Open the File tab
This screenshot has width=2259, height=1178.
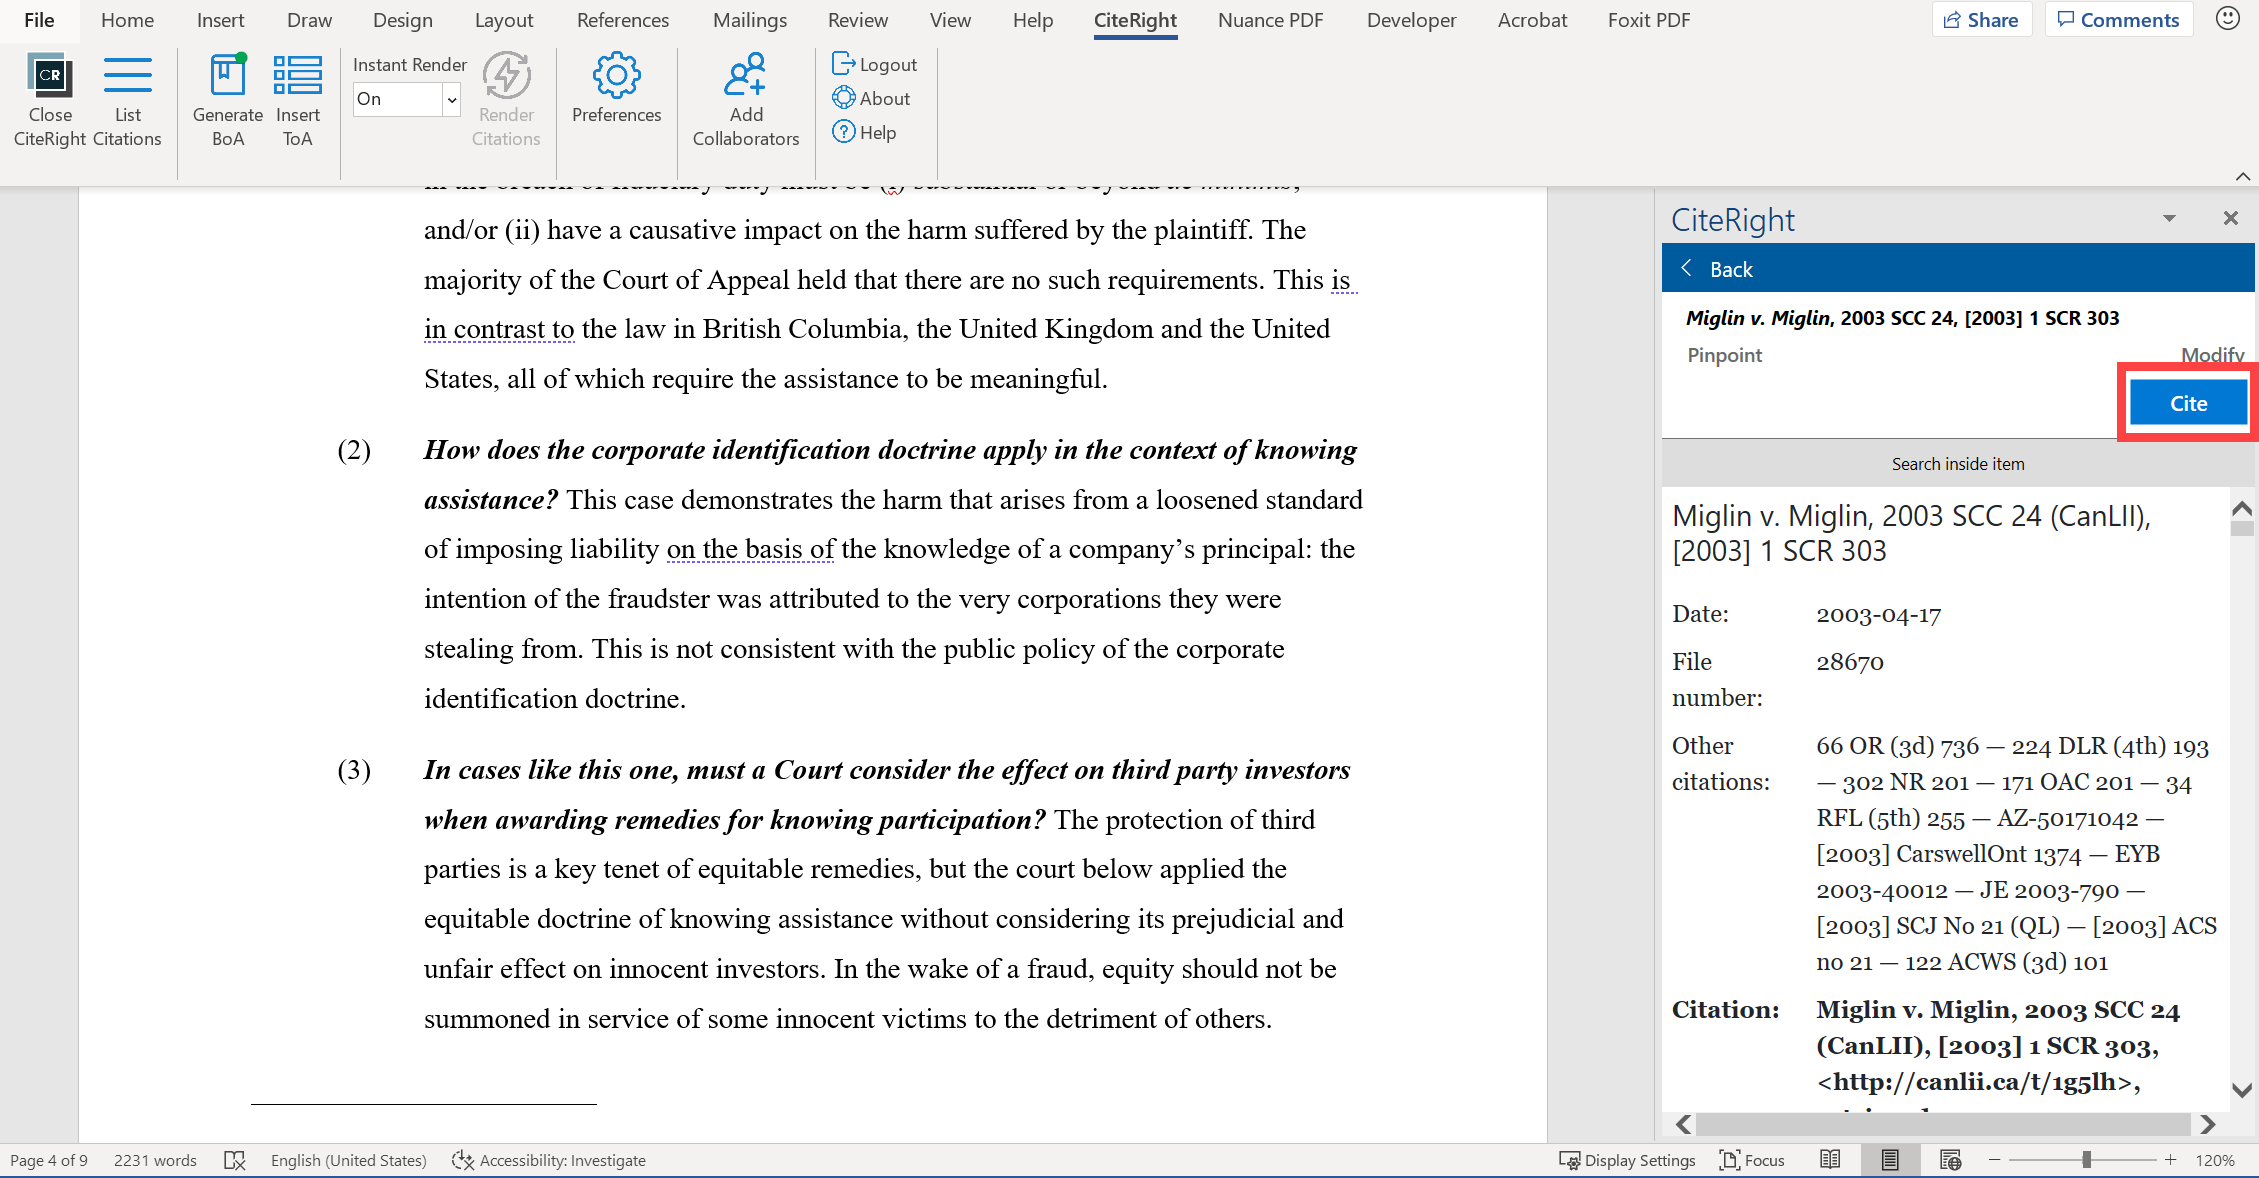pos(39,20)
